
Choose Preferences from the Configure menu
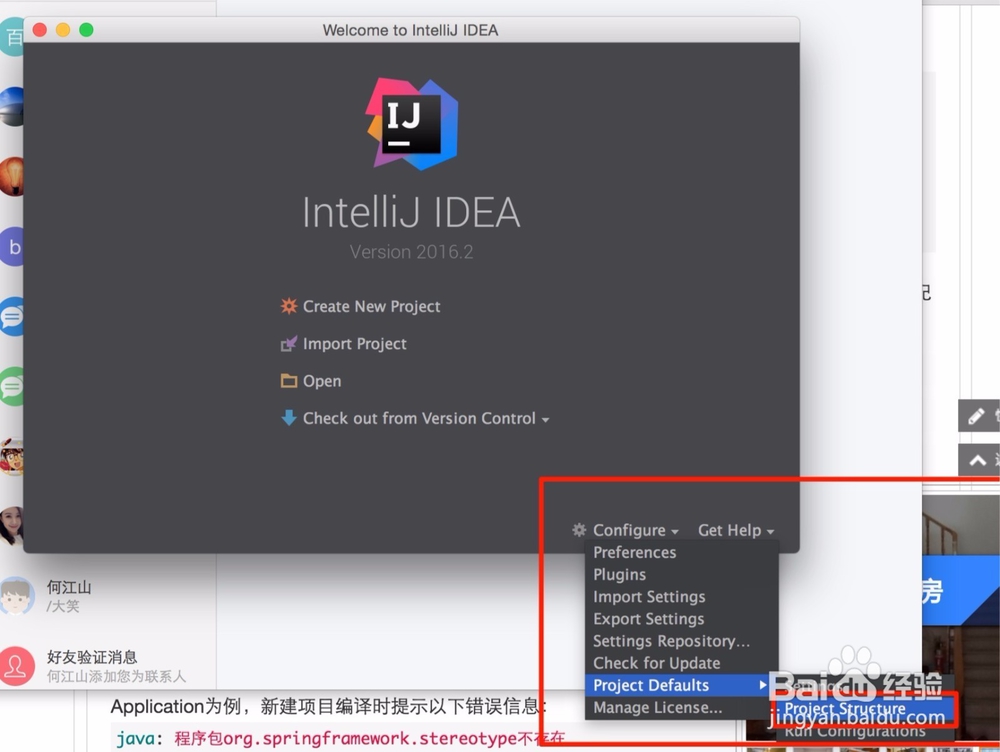(x=681, y=552)
